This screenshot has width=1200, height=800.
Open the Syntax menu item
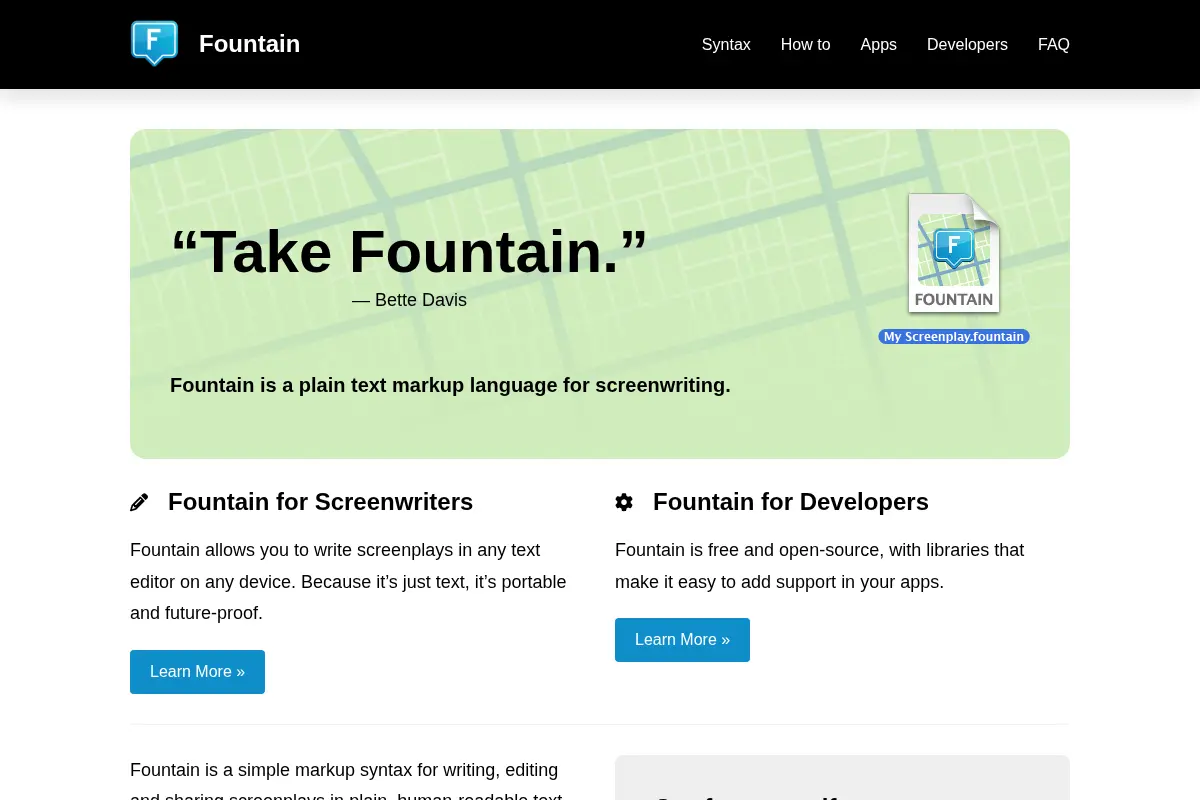coord(726,44)
